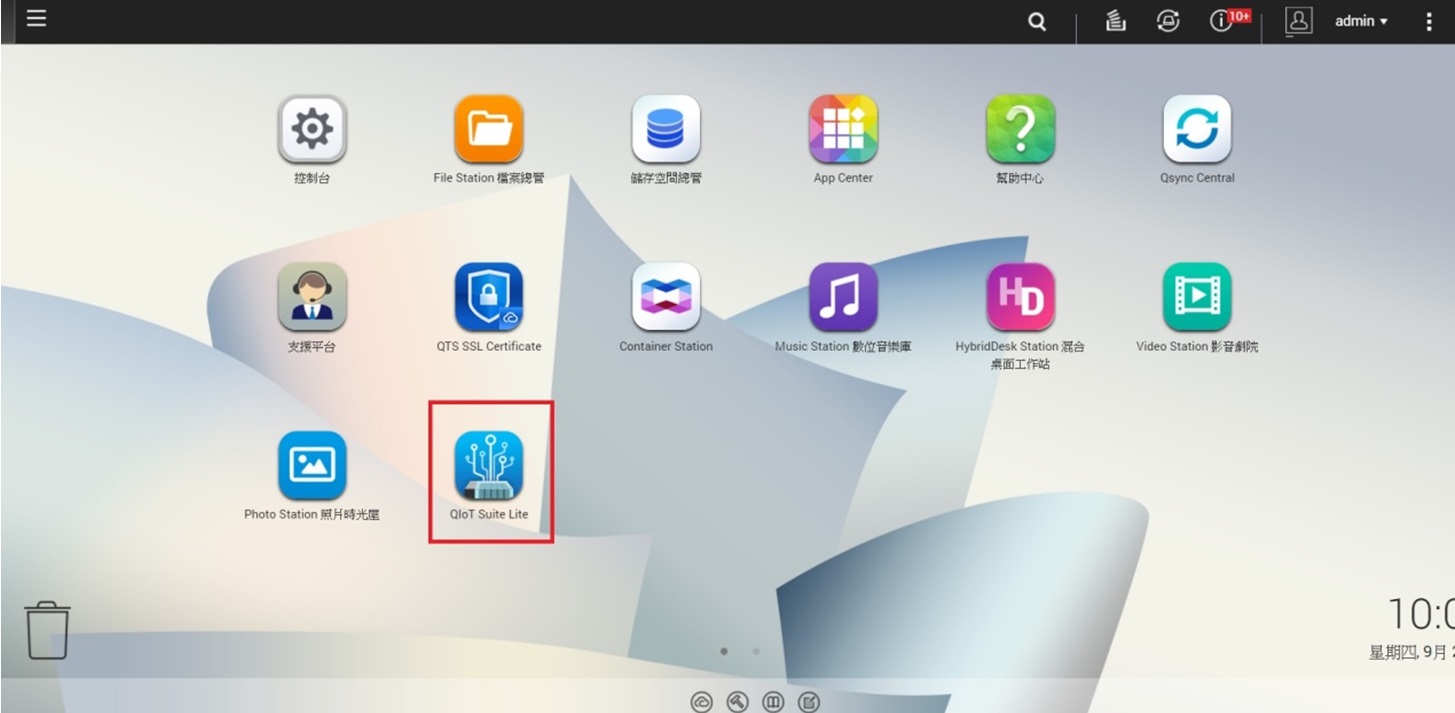1455x713 pixels.
Task: Launch Container Station
Action: pos(666,297)
